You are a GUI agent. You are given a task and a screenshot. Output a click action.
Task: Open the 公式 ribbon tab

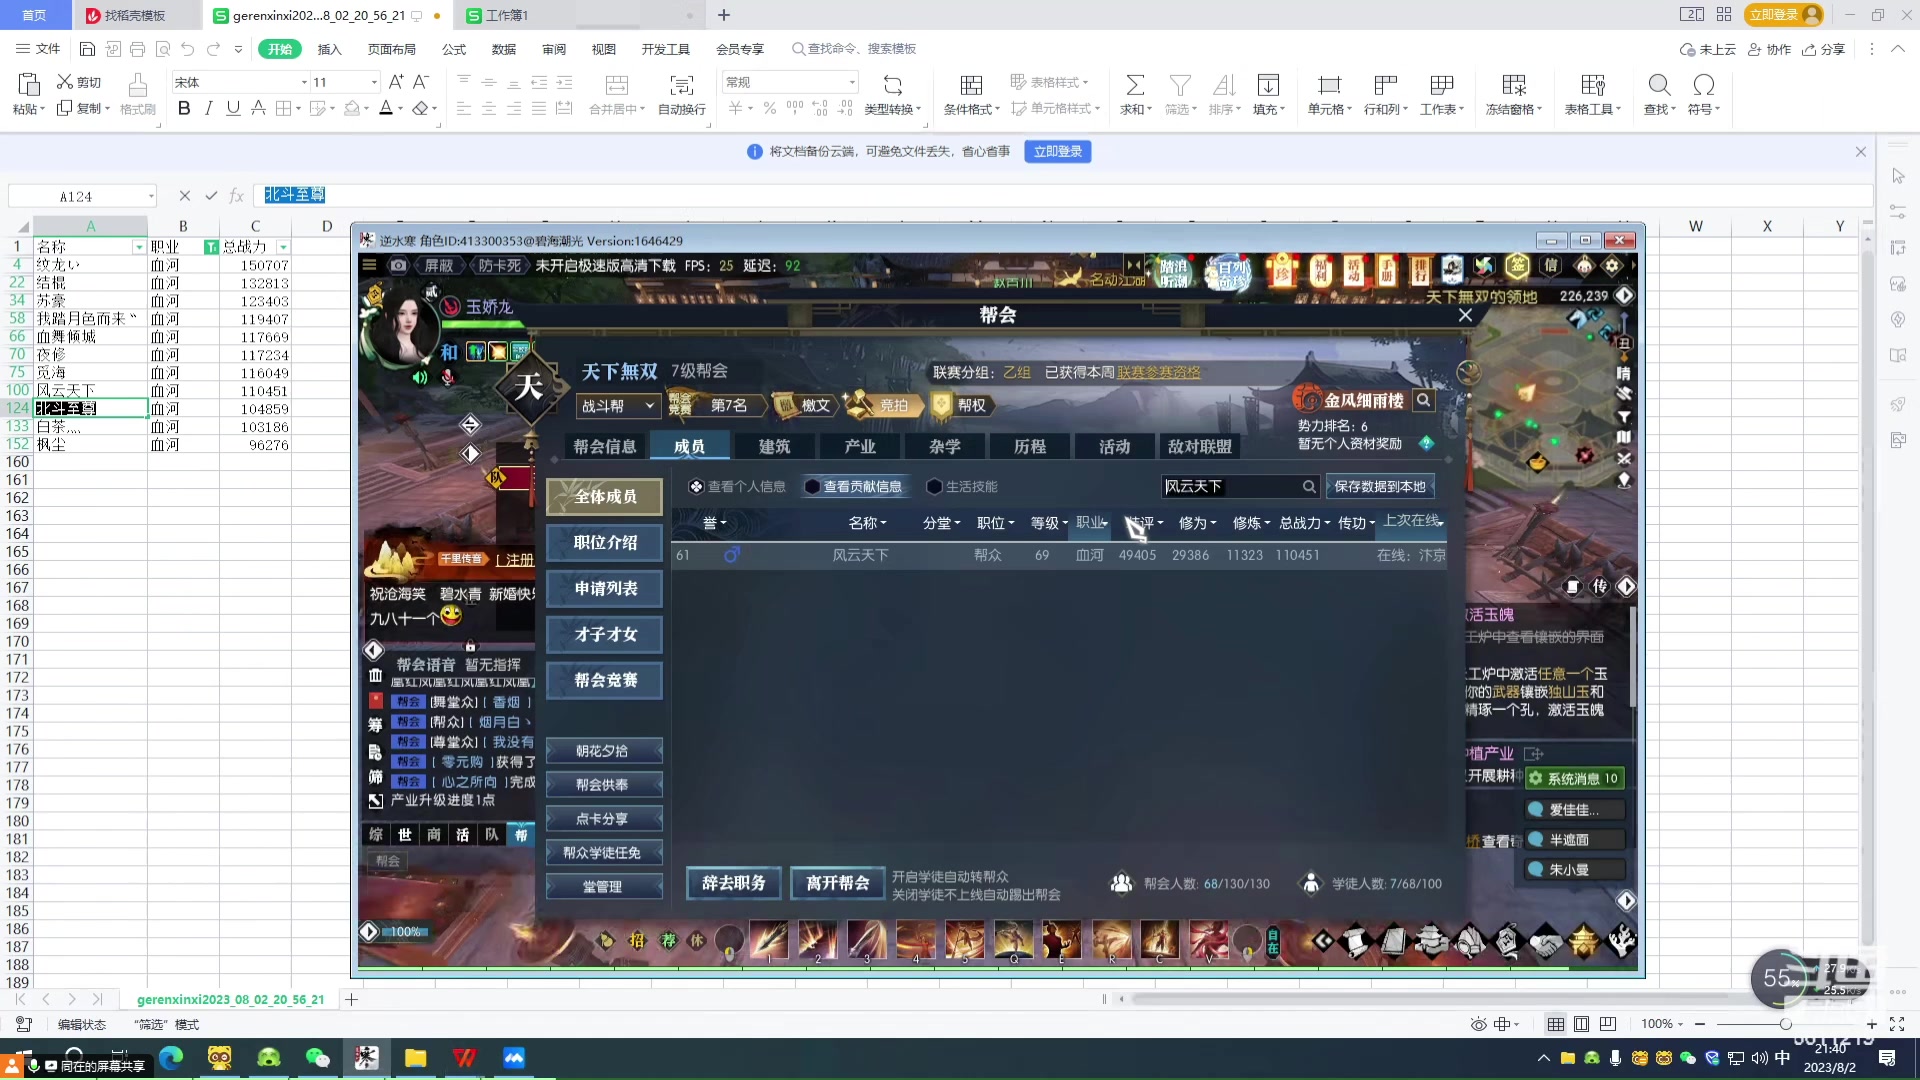(454, 49)
